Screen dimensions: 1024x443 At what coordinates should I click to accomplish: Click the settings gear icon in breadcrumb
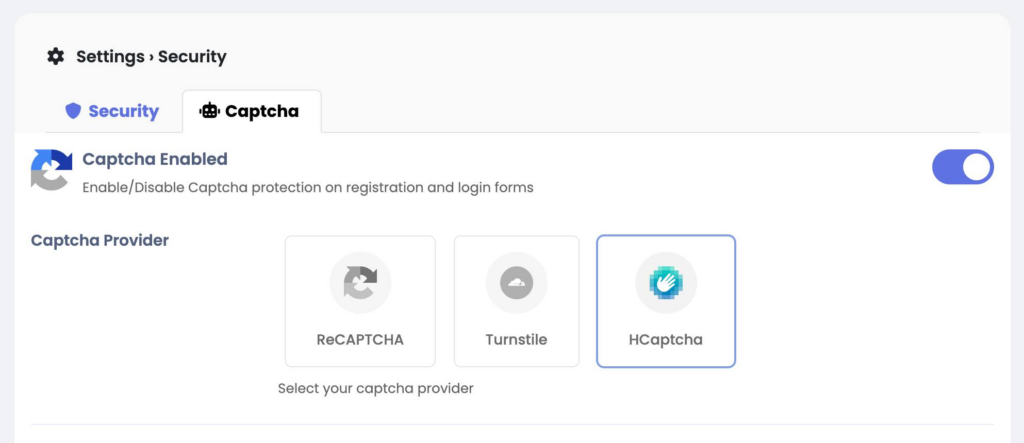(x=56, y=56)
